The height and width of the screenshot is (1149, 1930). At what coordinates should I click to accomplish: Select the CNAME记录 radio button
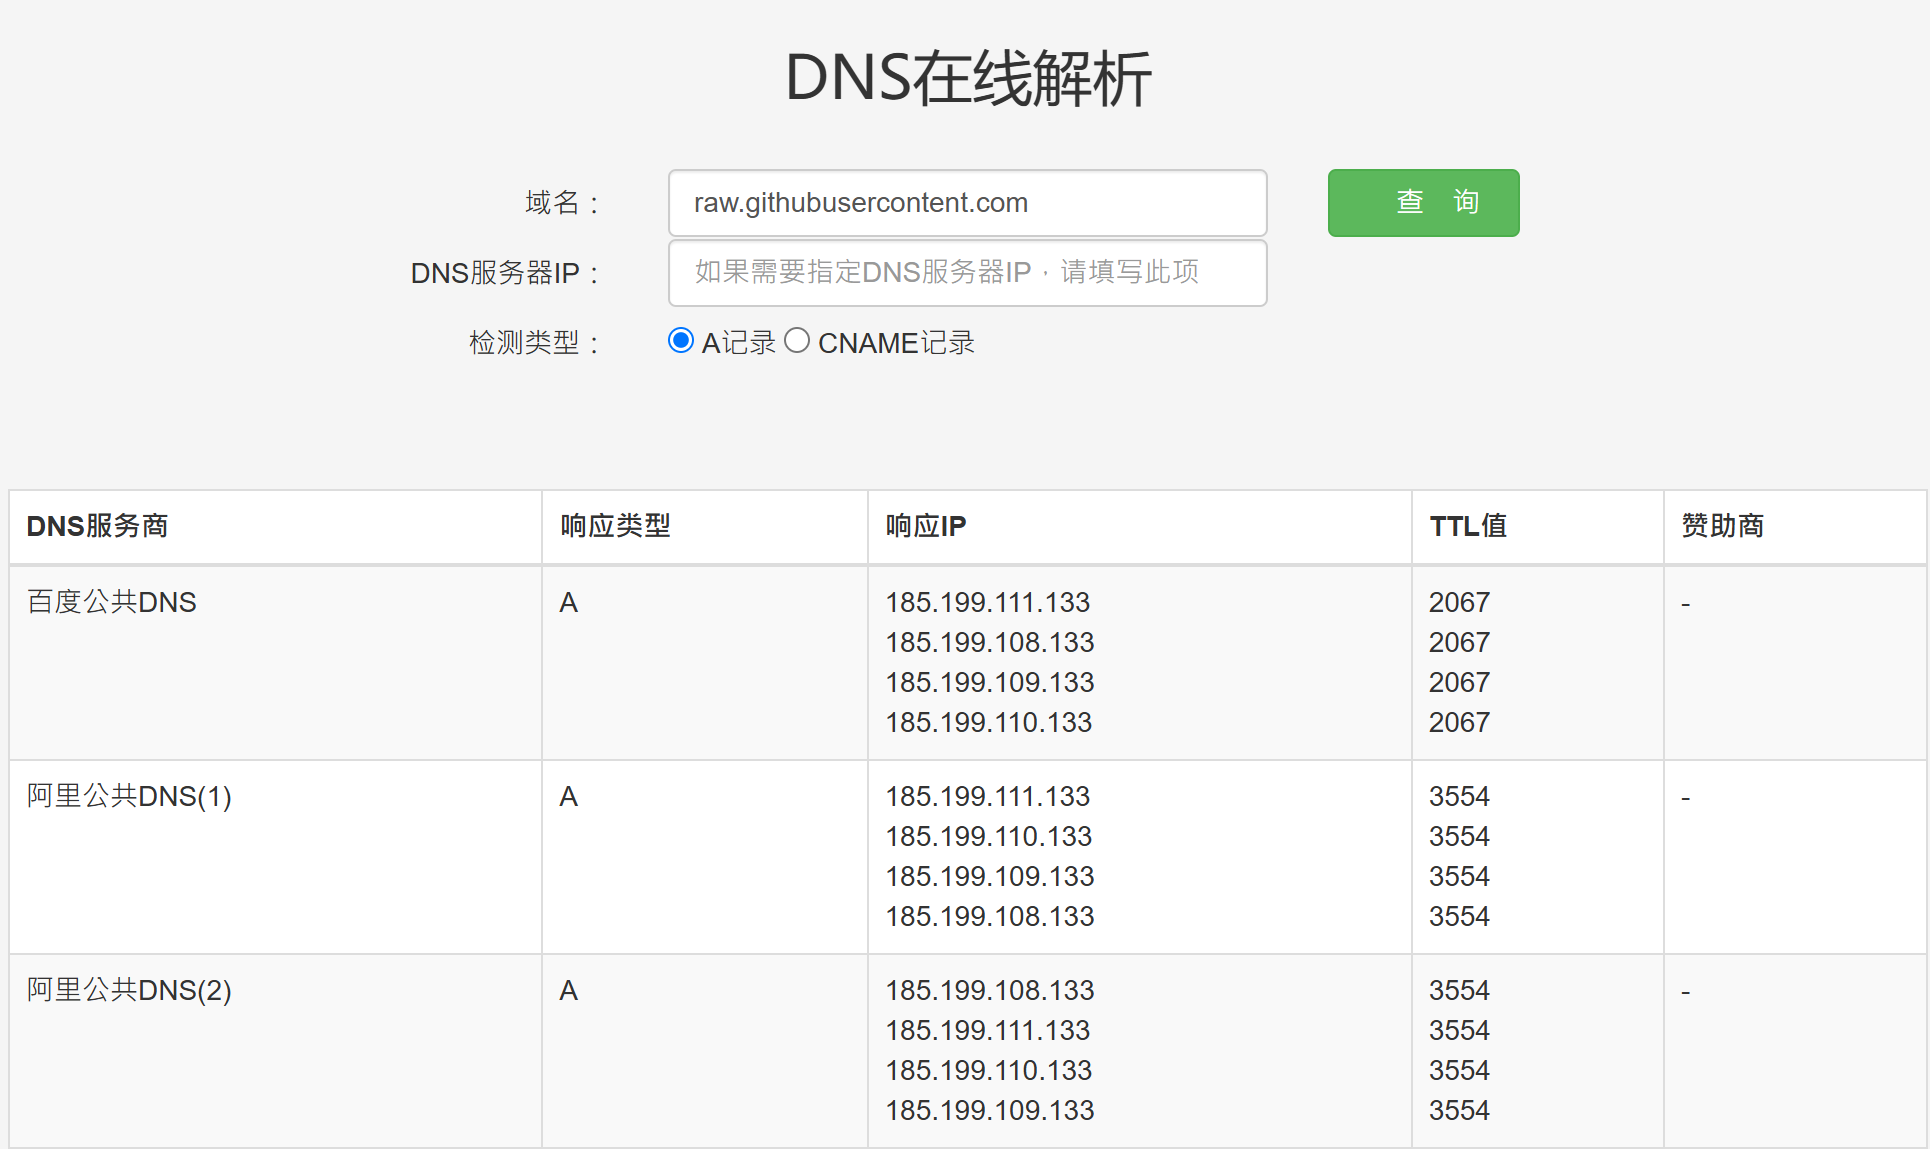pyautogui.click(x=797, y=341)
